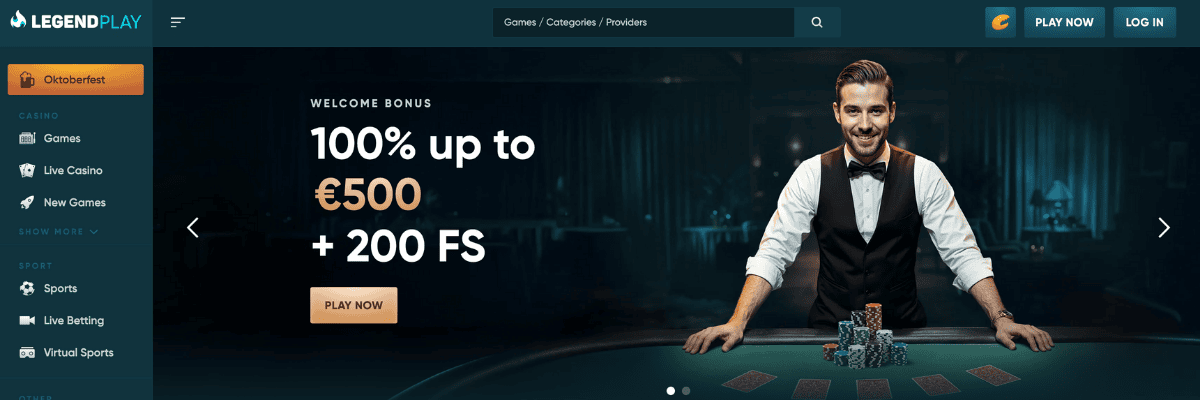Click the search magnifier icon

[817, 22]
